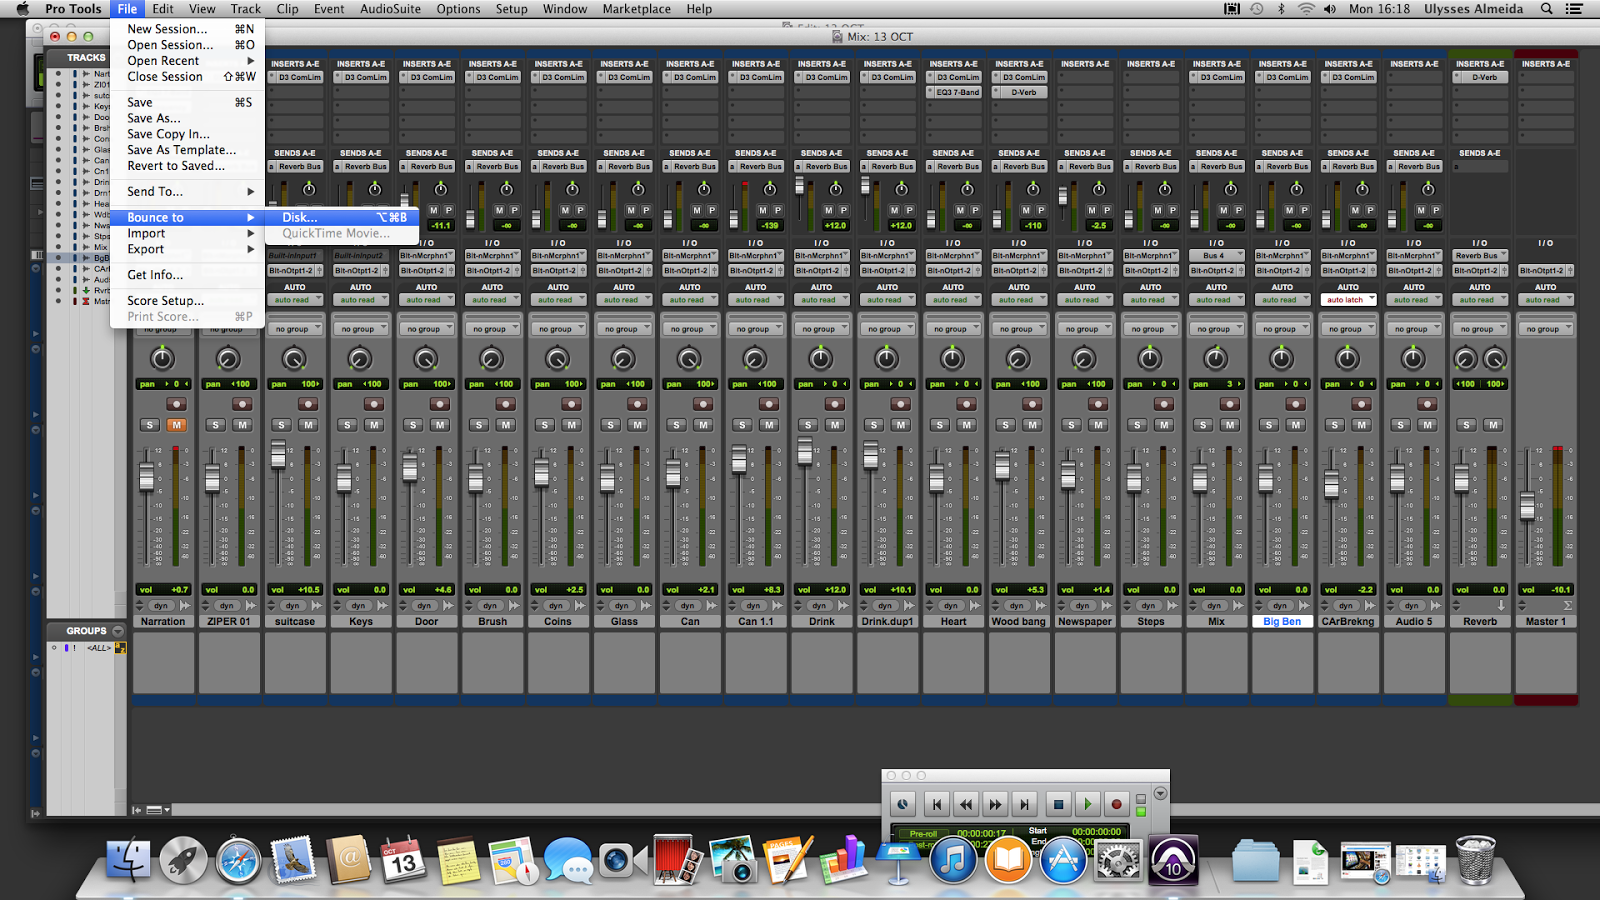The height and width of the screenshot is (900, 1600).
Task: Open the transport window options menu arrow
Action: point(1160,793)
